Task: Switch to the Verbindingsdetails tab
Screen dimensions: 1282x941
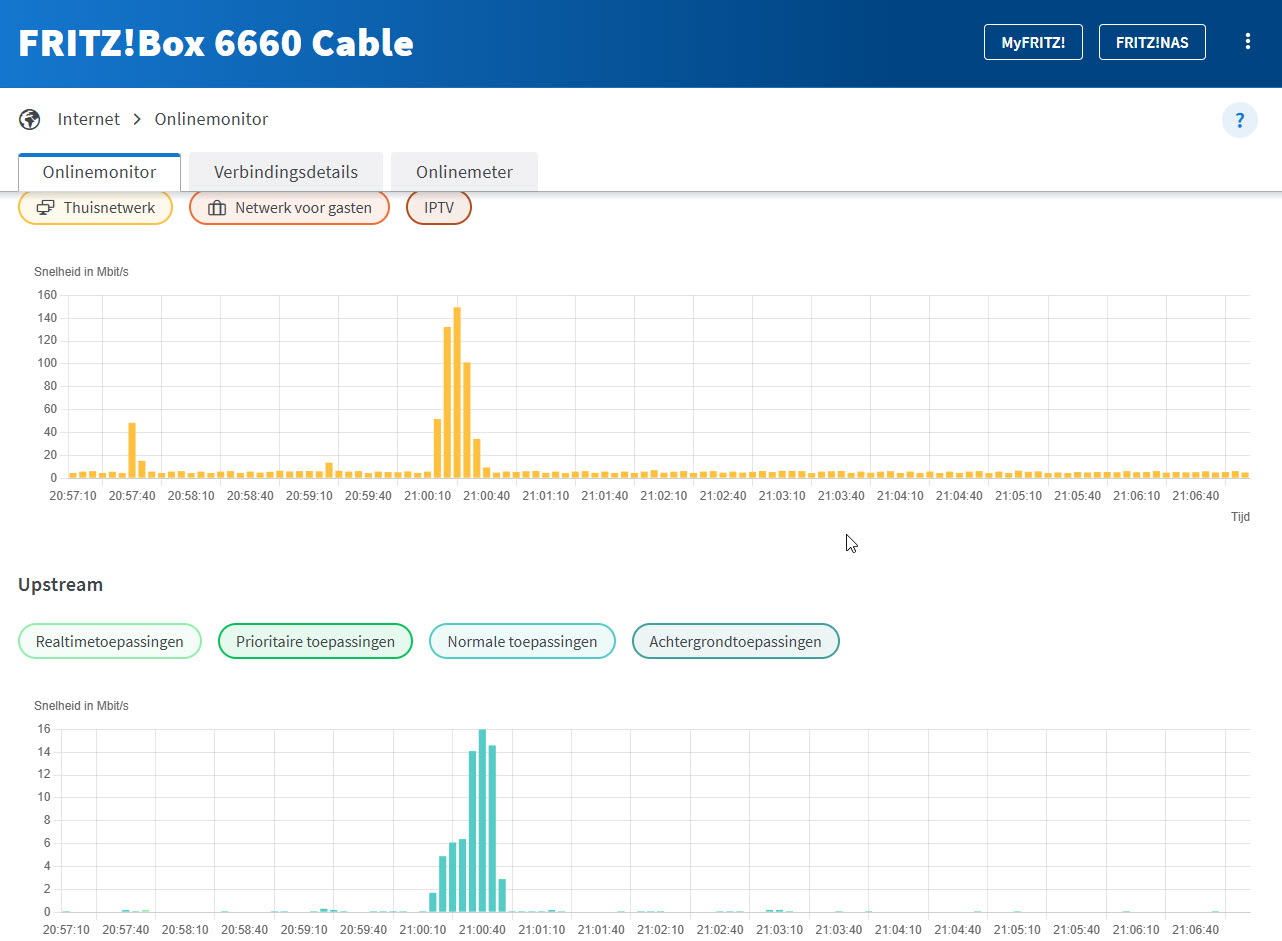Action: pyautogui.click(x=286, y=172)
